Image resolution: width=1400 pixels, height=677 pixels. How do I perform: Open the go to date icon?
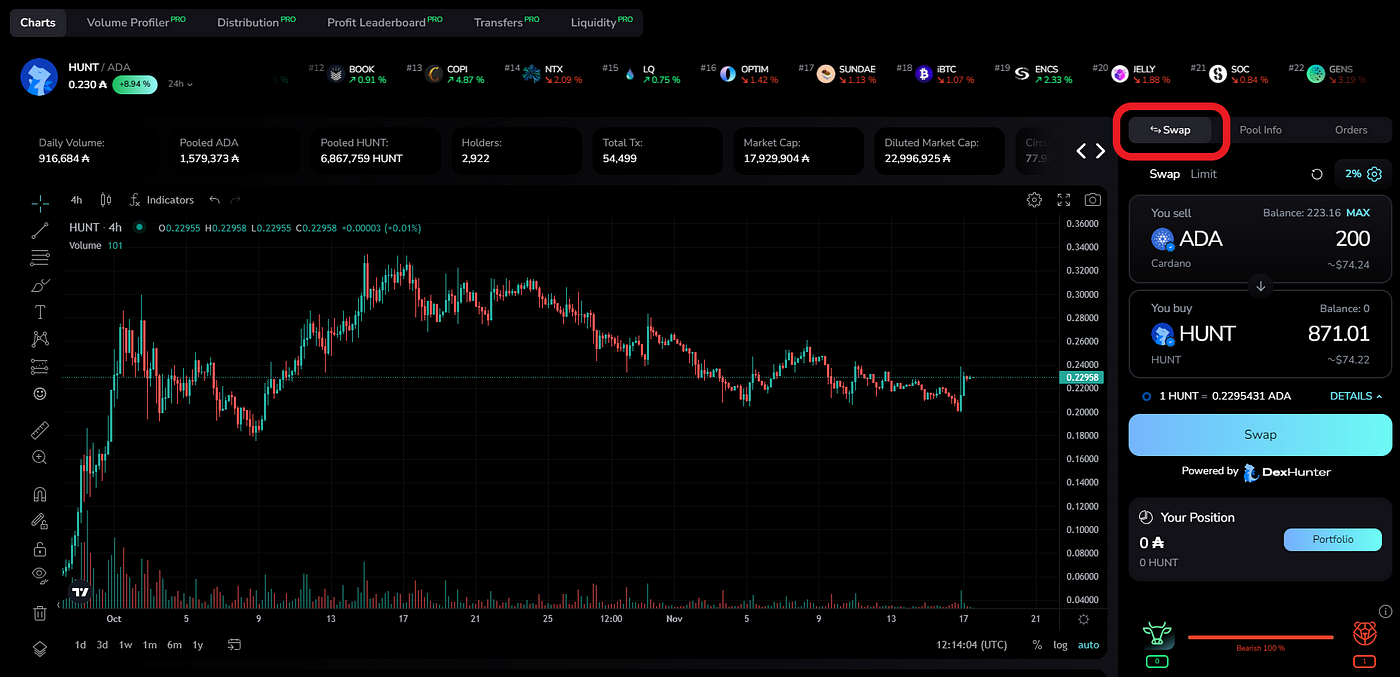[234, 645]
